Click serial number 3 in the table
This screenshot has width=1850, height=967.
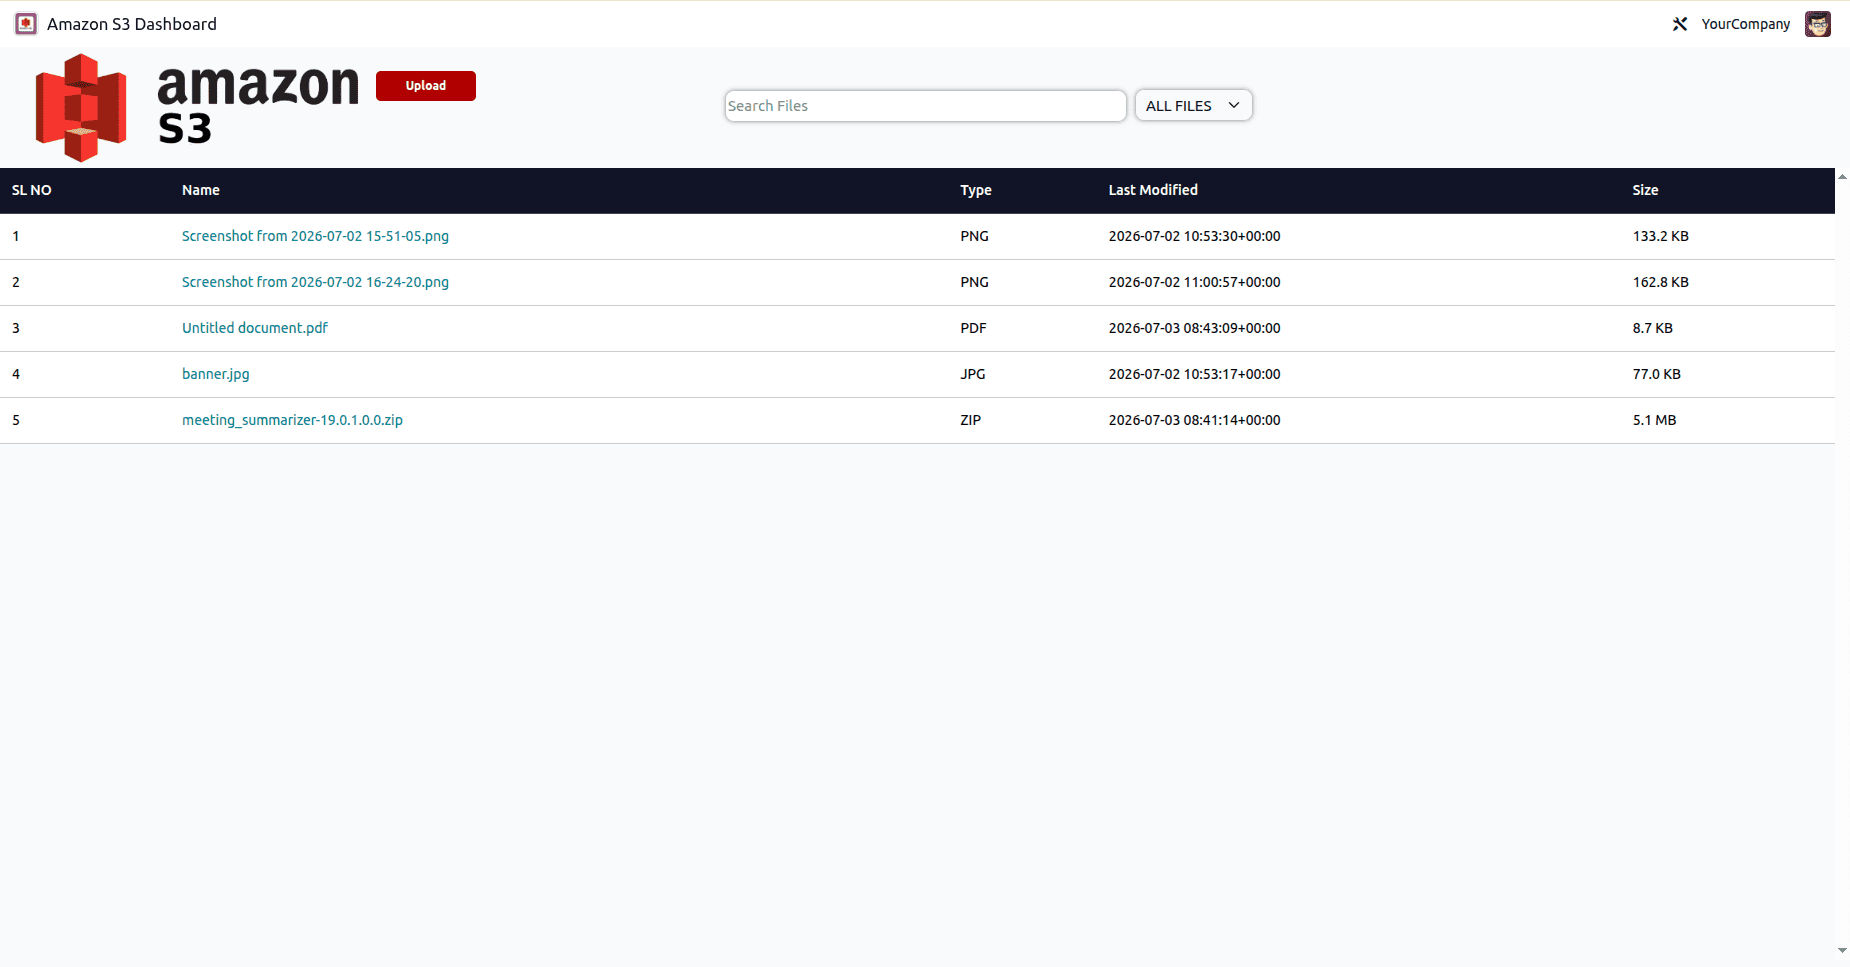click(x=16, y=328)
